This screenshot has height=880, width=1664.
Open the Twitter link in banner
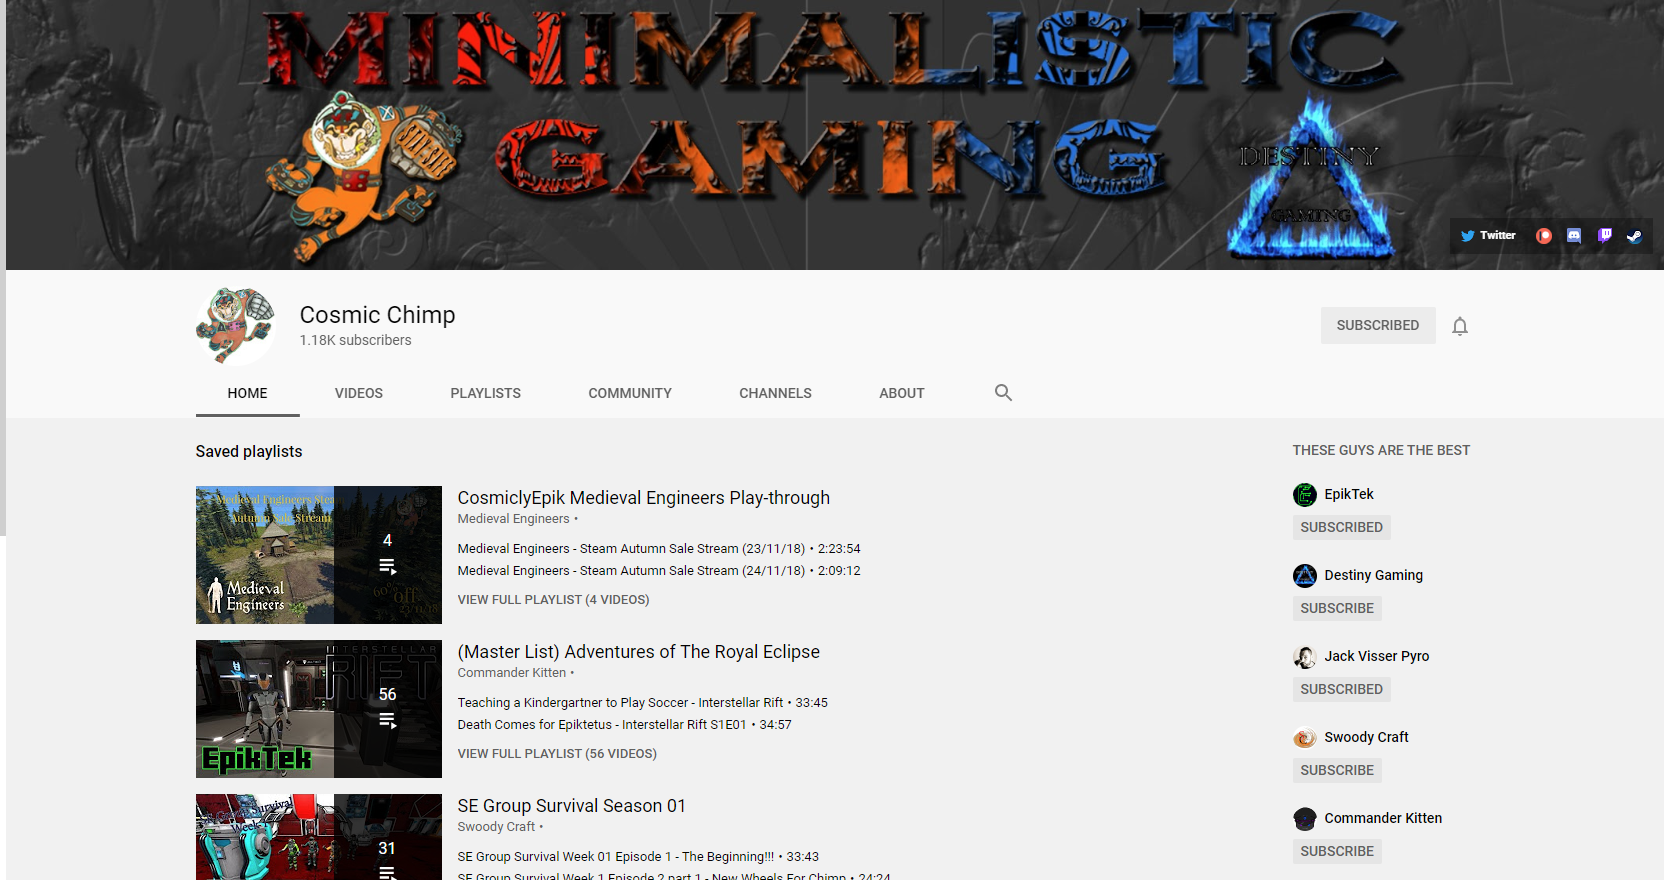[1488, 236]
